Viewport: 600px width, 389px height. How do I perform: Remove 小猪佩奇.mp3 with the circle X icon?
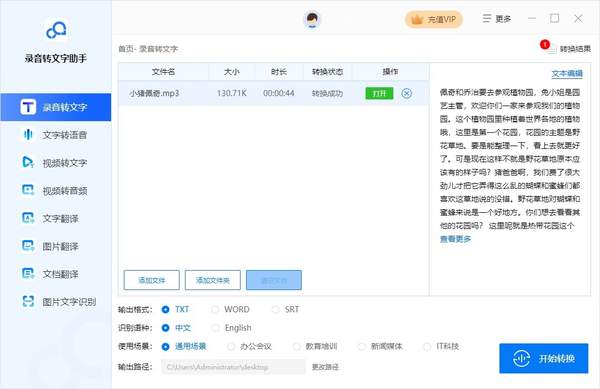point(406,93)
